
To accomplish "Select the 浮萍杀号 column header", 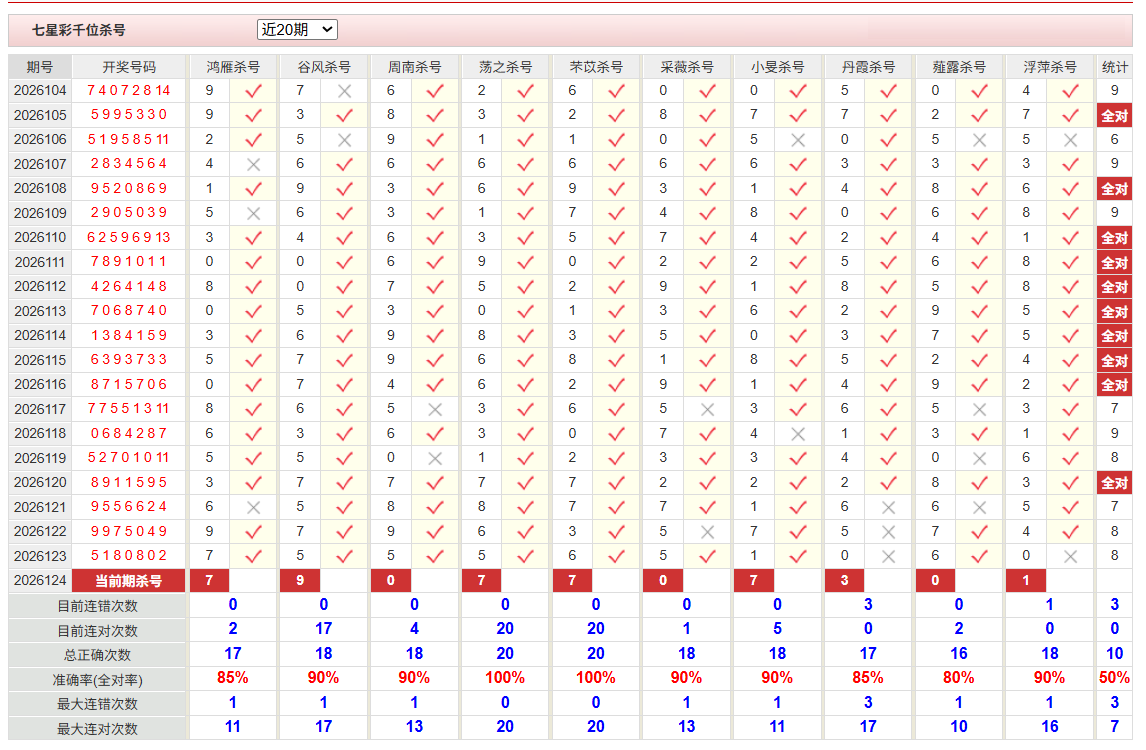I will 1050,67.
